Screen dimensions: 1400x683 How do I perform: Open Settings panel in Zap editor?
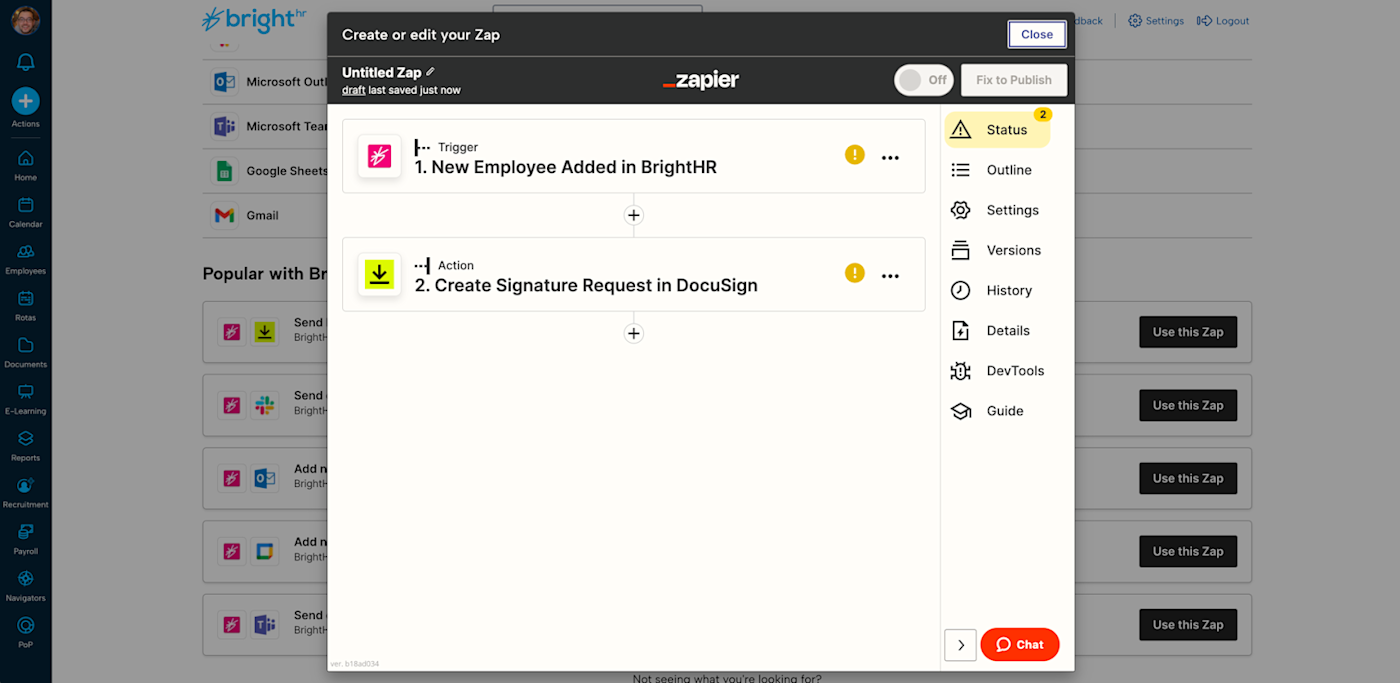[997, 210]
